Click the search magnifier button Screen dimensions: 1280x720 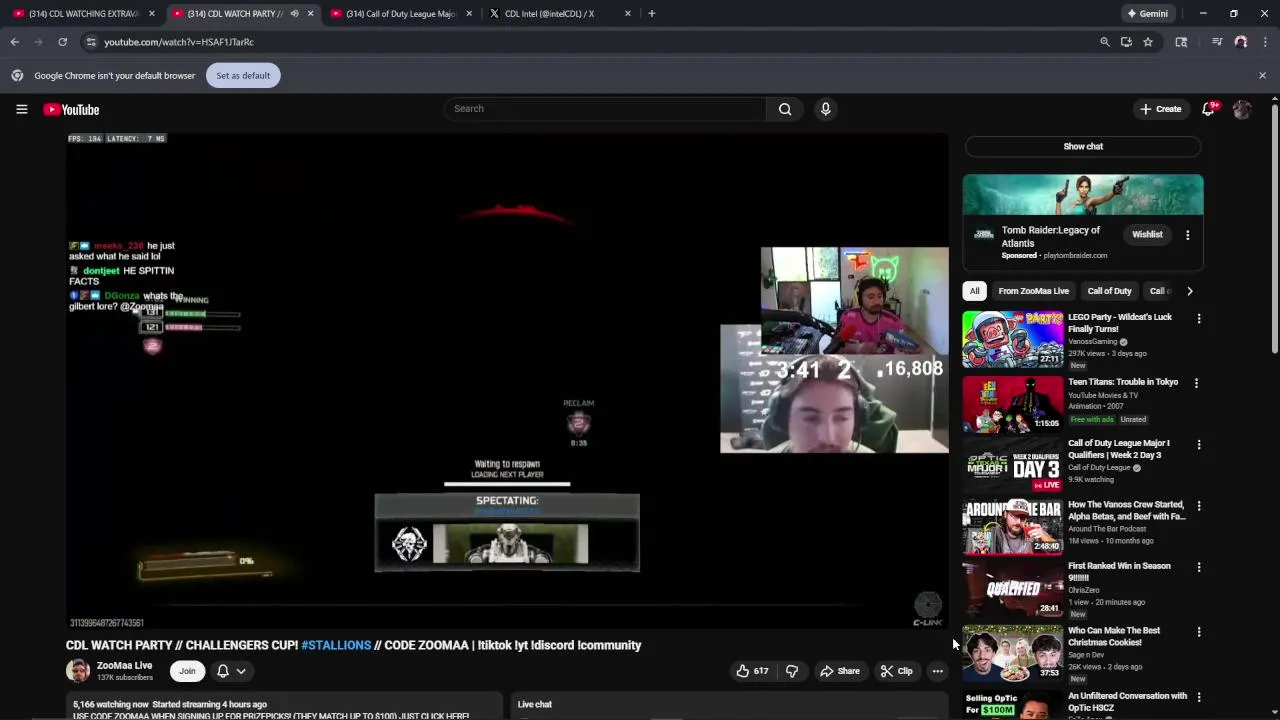click(x=785, y=109)
